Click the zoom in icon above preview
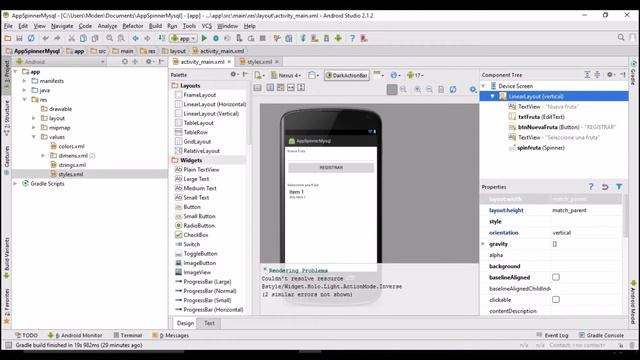 pos(418,89)
